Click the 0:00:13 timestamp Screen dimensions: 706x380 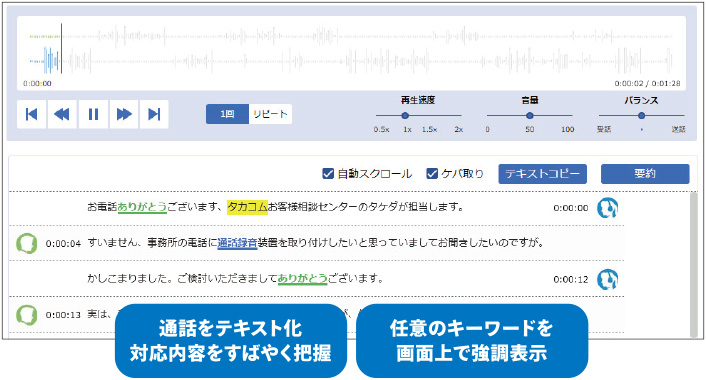(63, 315)
